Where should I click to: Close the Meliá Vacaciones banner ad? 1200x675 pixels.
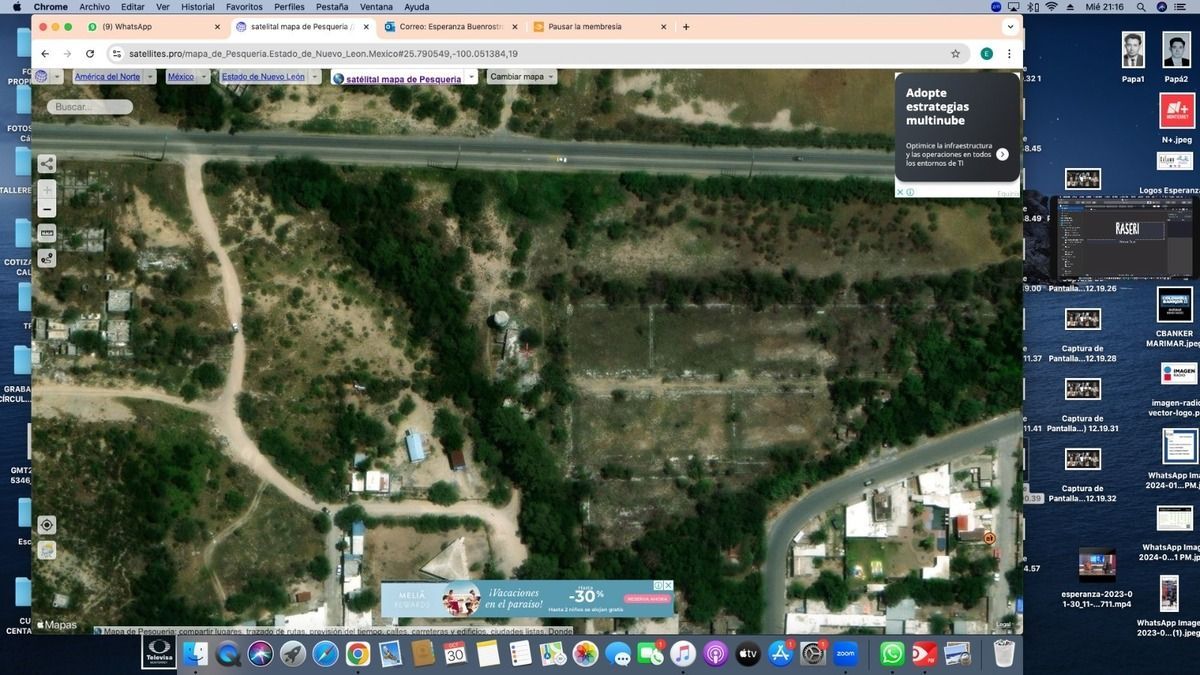[668, 585]
